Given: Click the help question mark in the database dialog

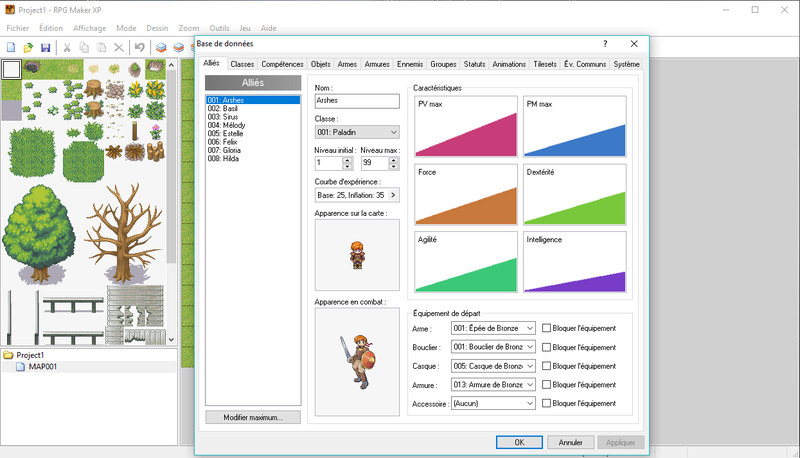Looking at the screenshot, I should coord(605,44).
